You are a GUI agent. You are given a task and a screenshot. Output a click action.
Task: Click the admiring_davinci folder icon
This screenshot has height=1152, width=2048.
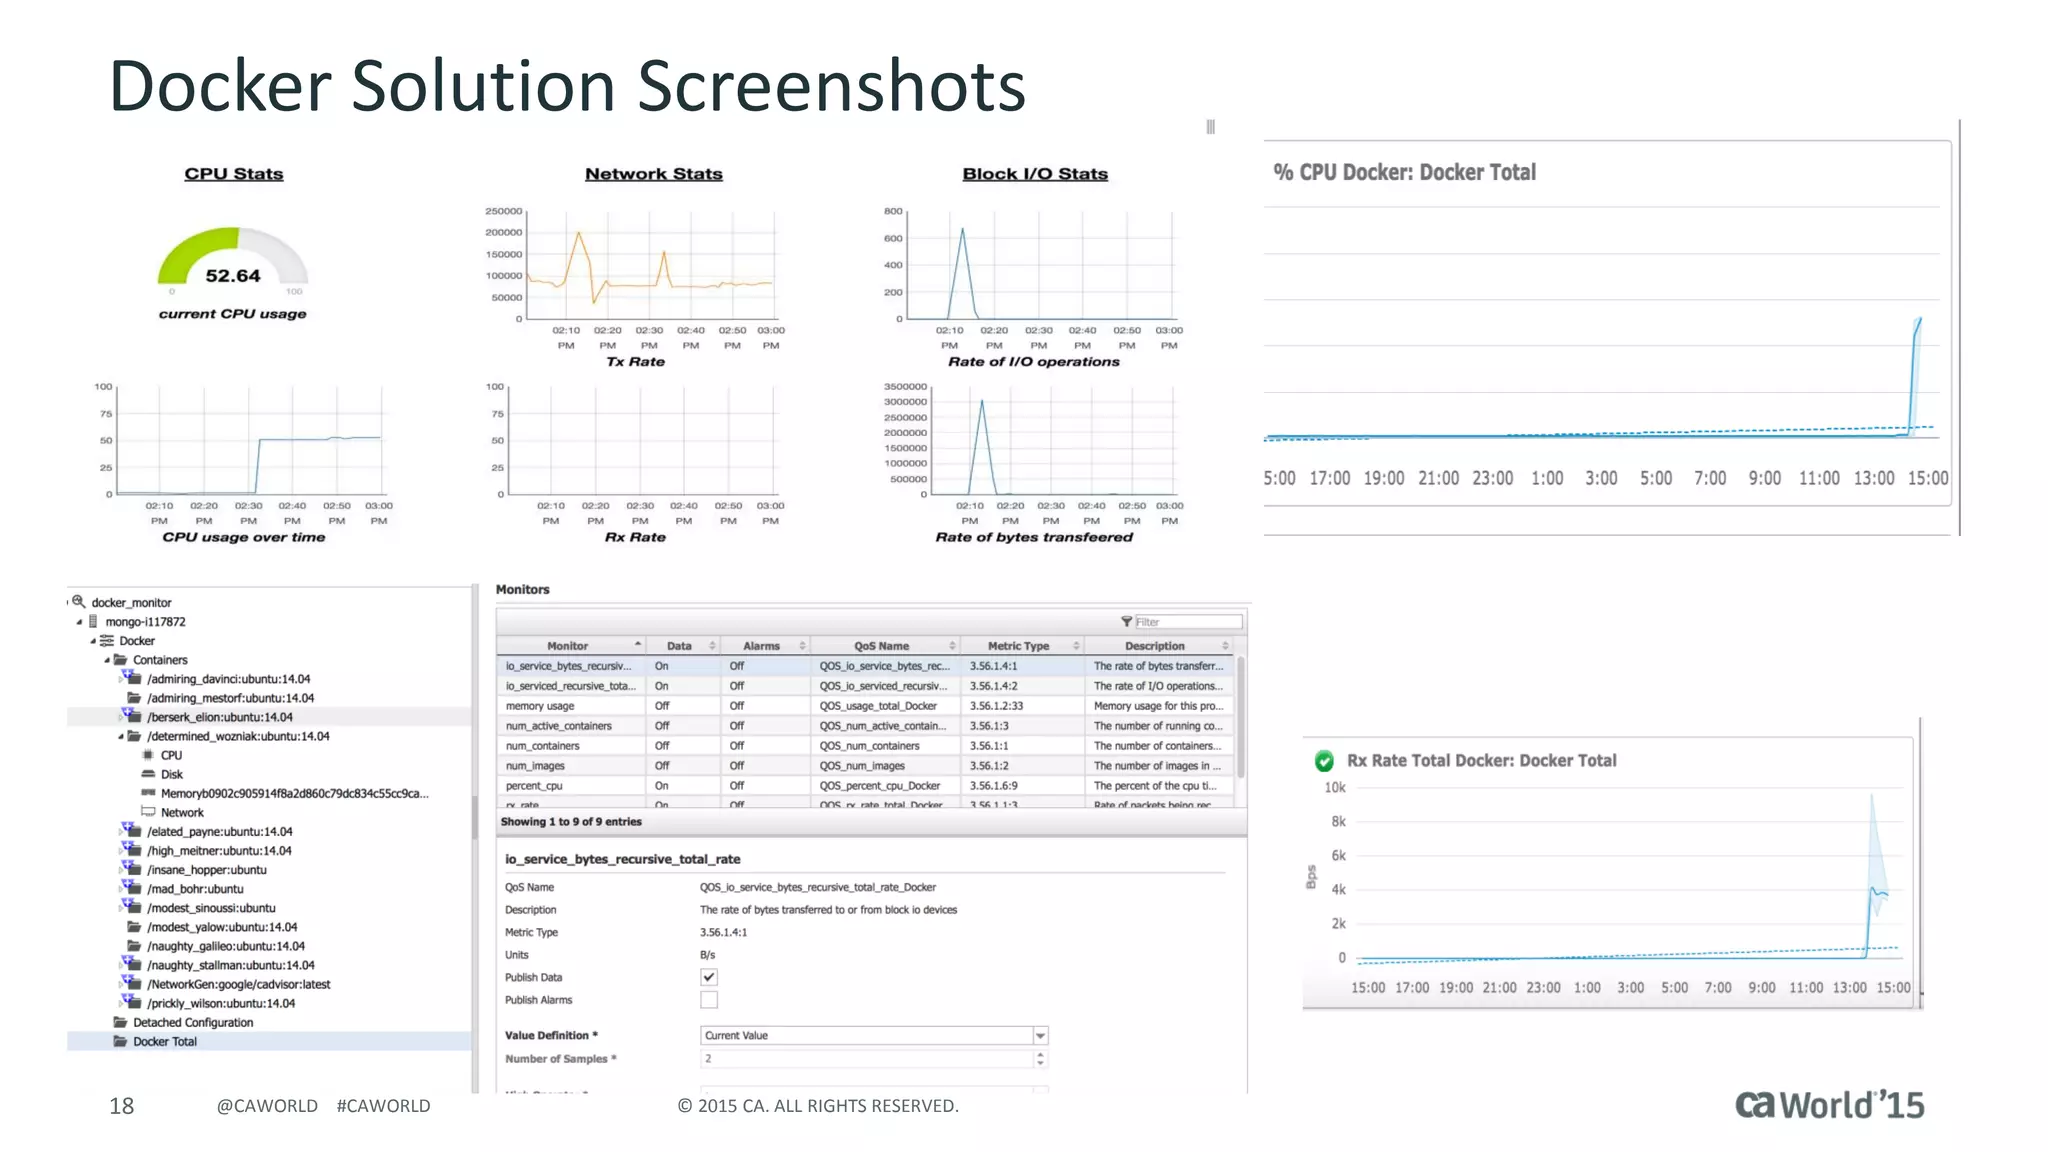click(x=132, y=678)
